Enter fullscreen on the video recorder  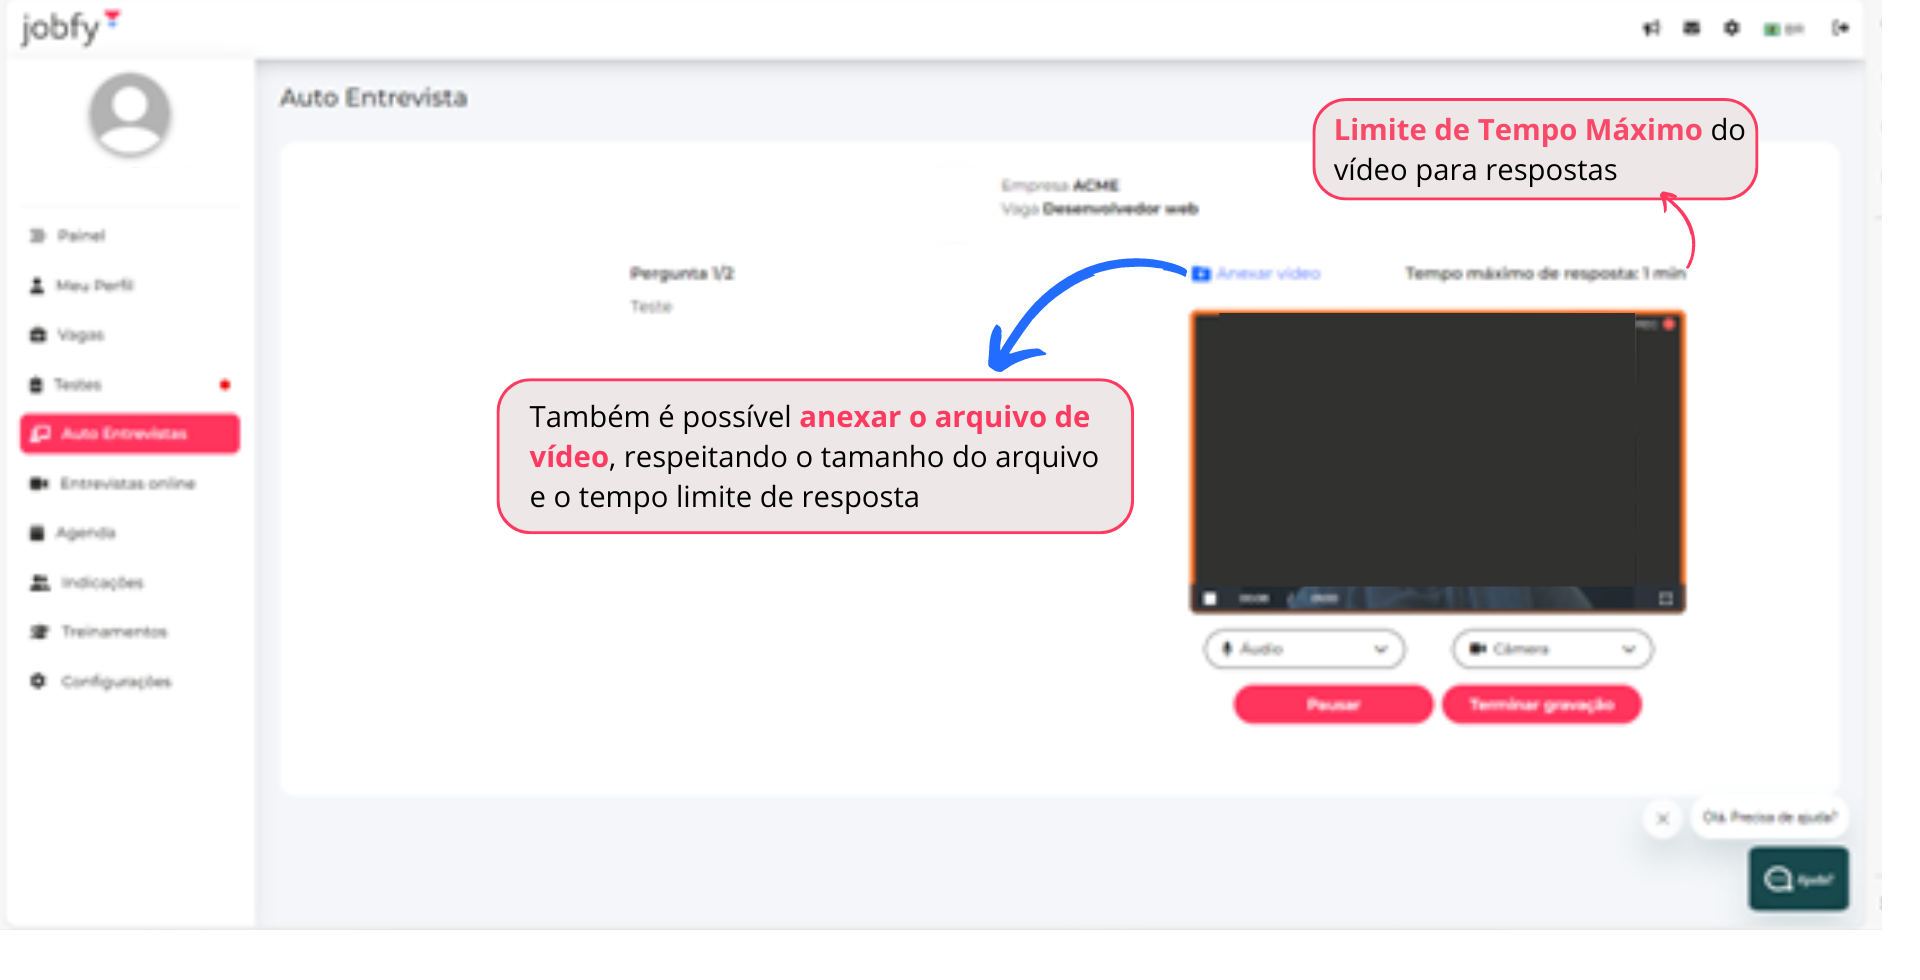(x=1668, y=598)
